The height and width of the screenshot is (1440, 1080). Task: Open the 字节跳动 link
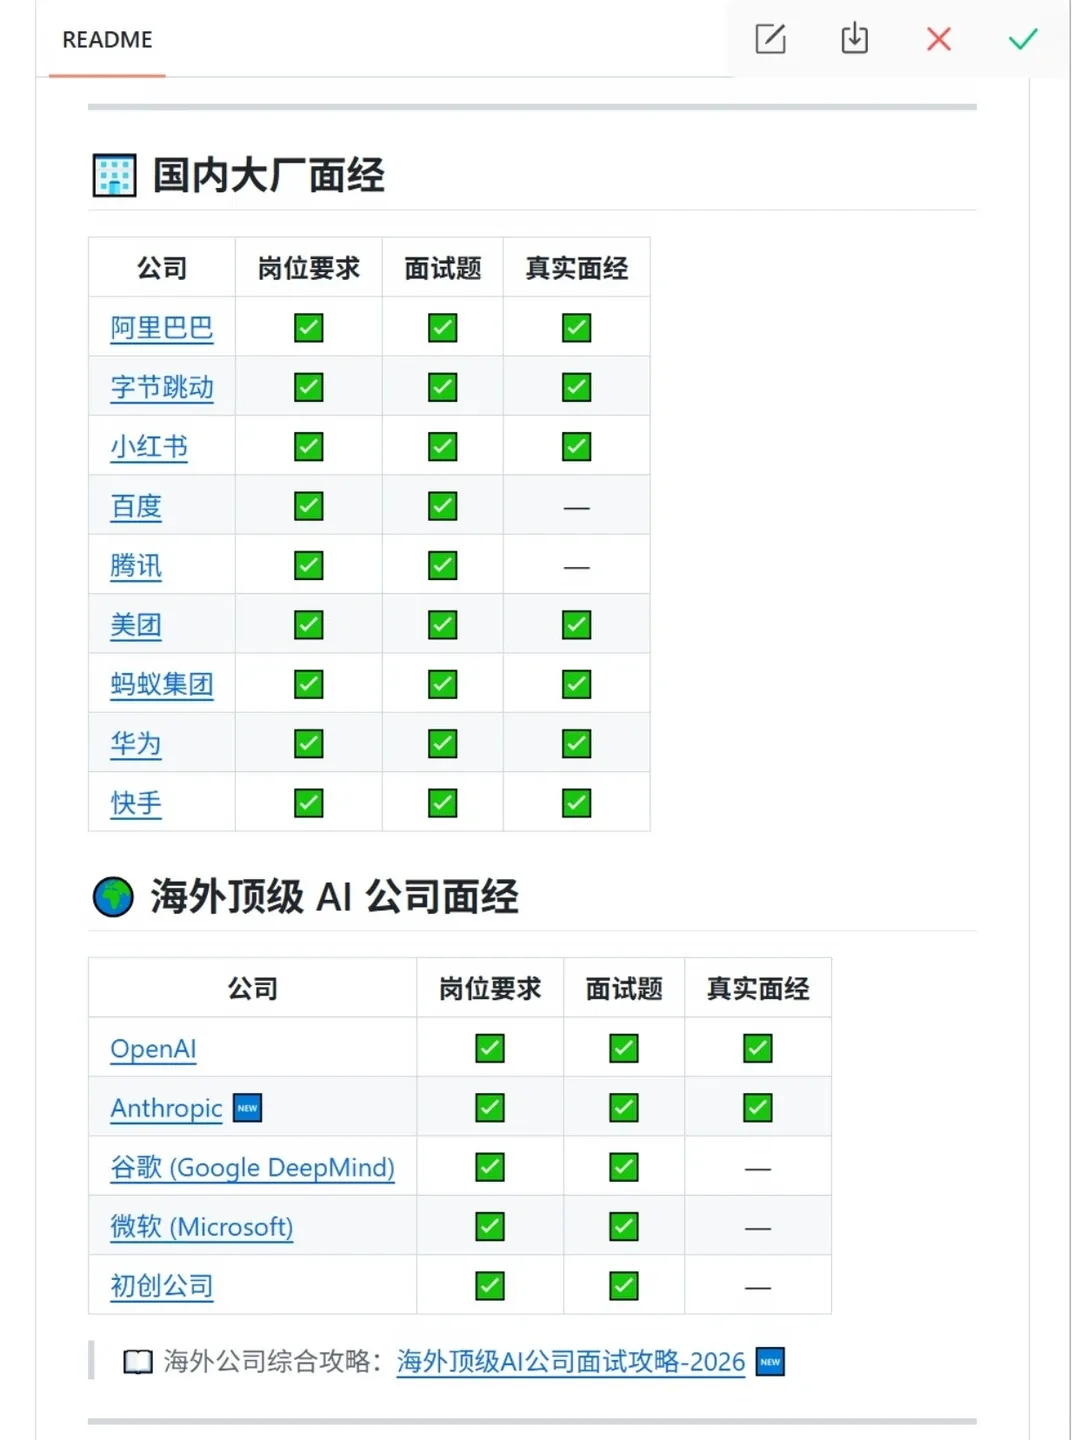(162, 387)
